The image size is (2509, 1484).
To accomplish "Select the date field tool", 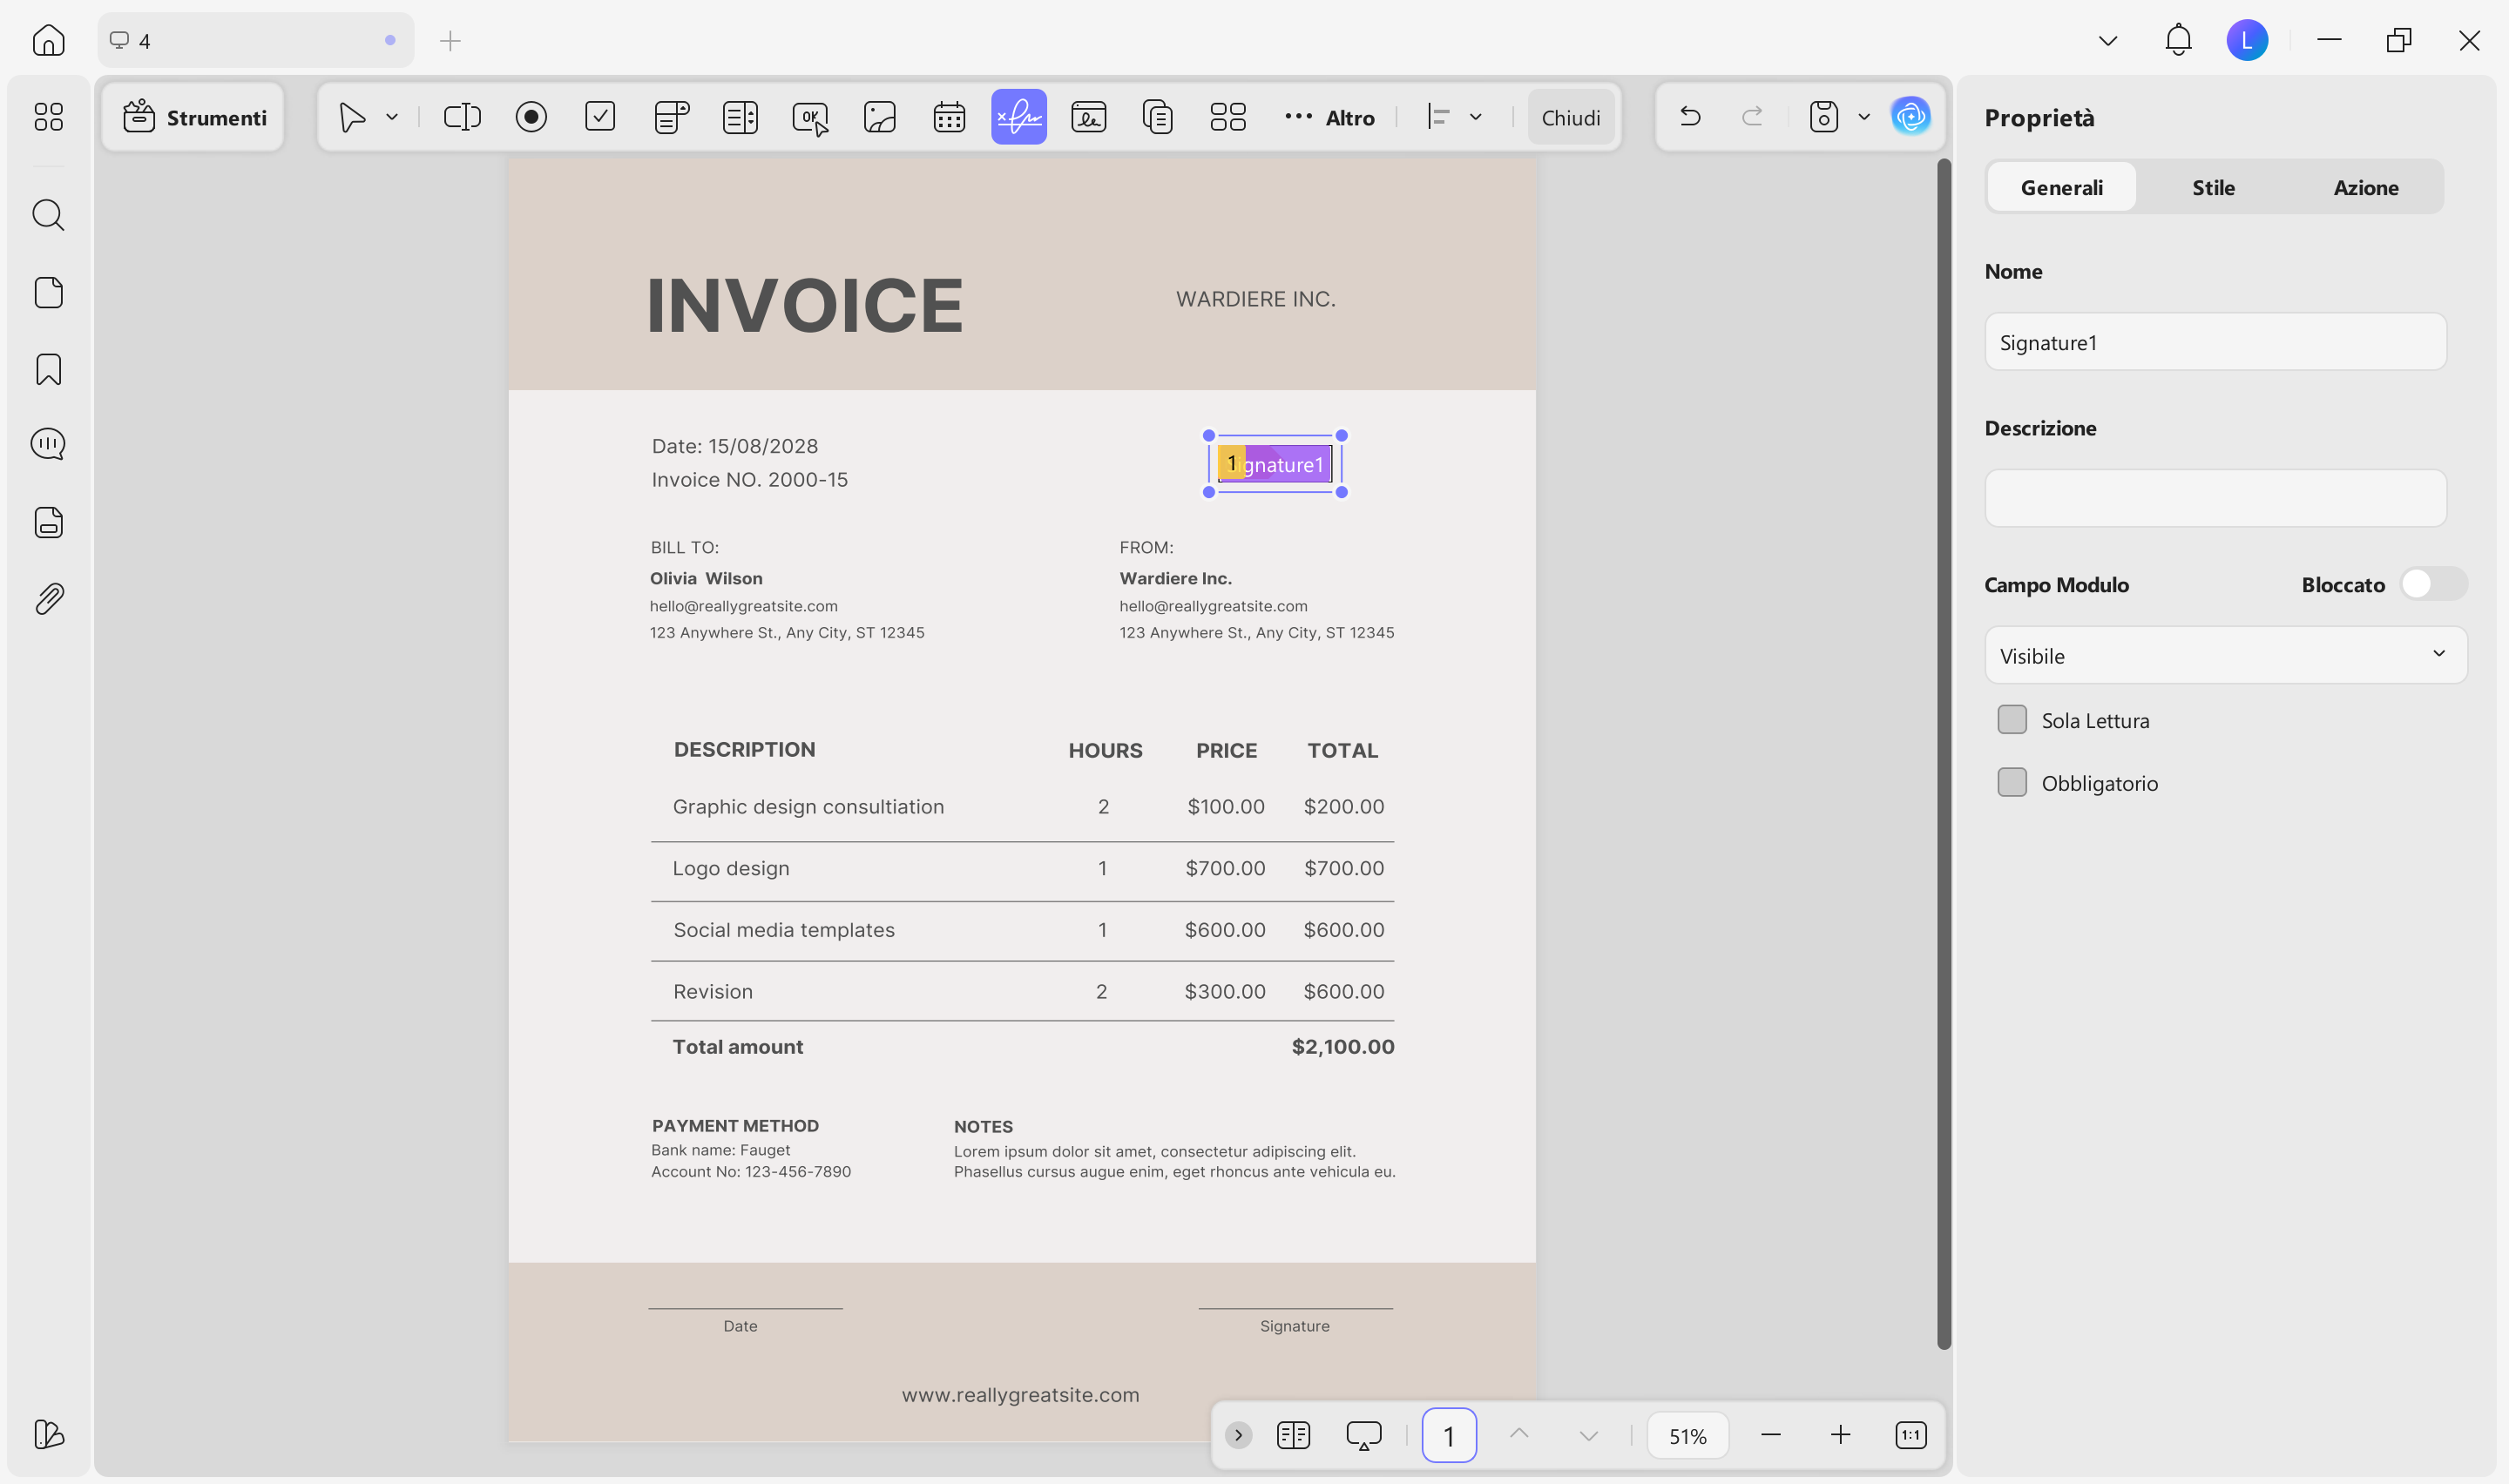I will click(x=949, y=117).
